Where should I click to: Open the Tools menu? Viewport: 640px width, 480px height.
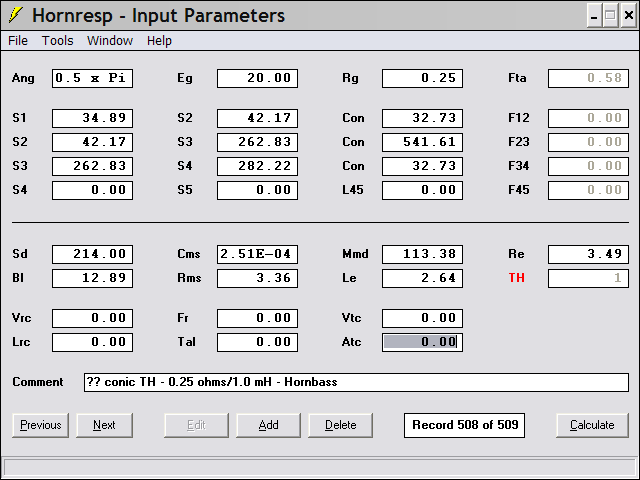point(58,41)
